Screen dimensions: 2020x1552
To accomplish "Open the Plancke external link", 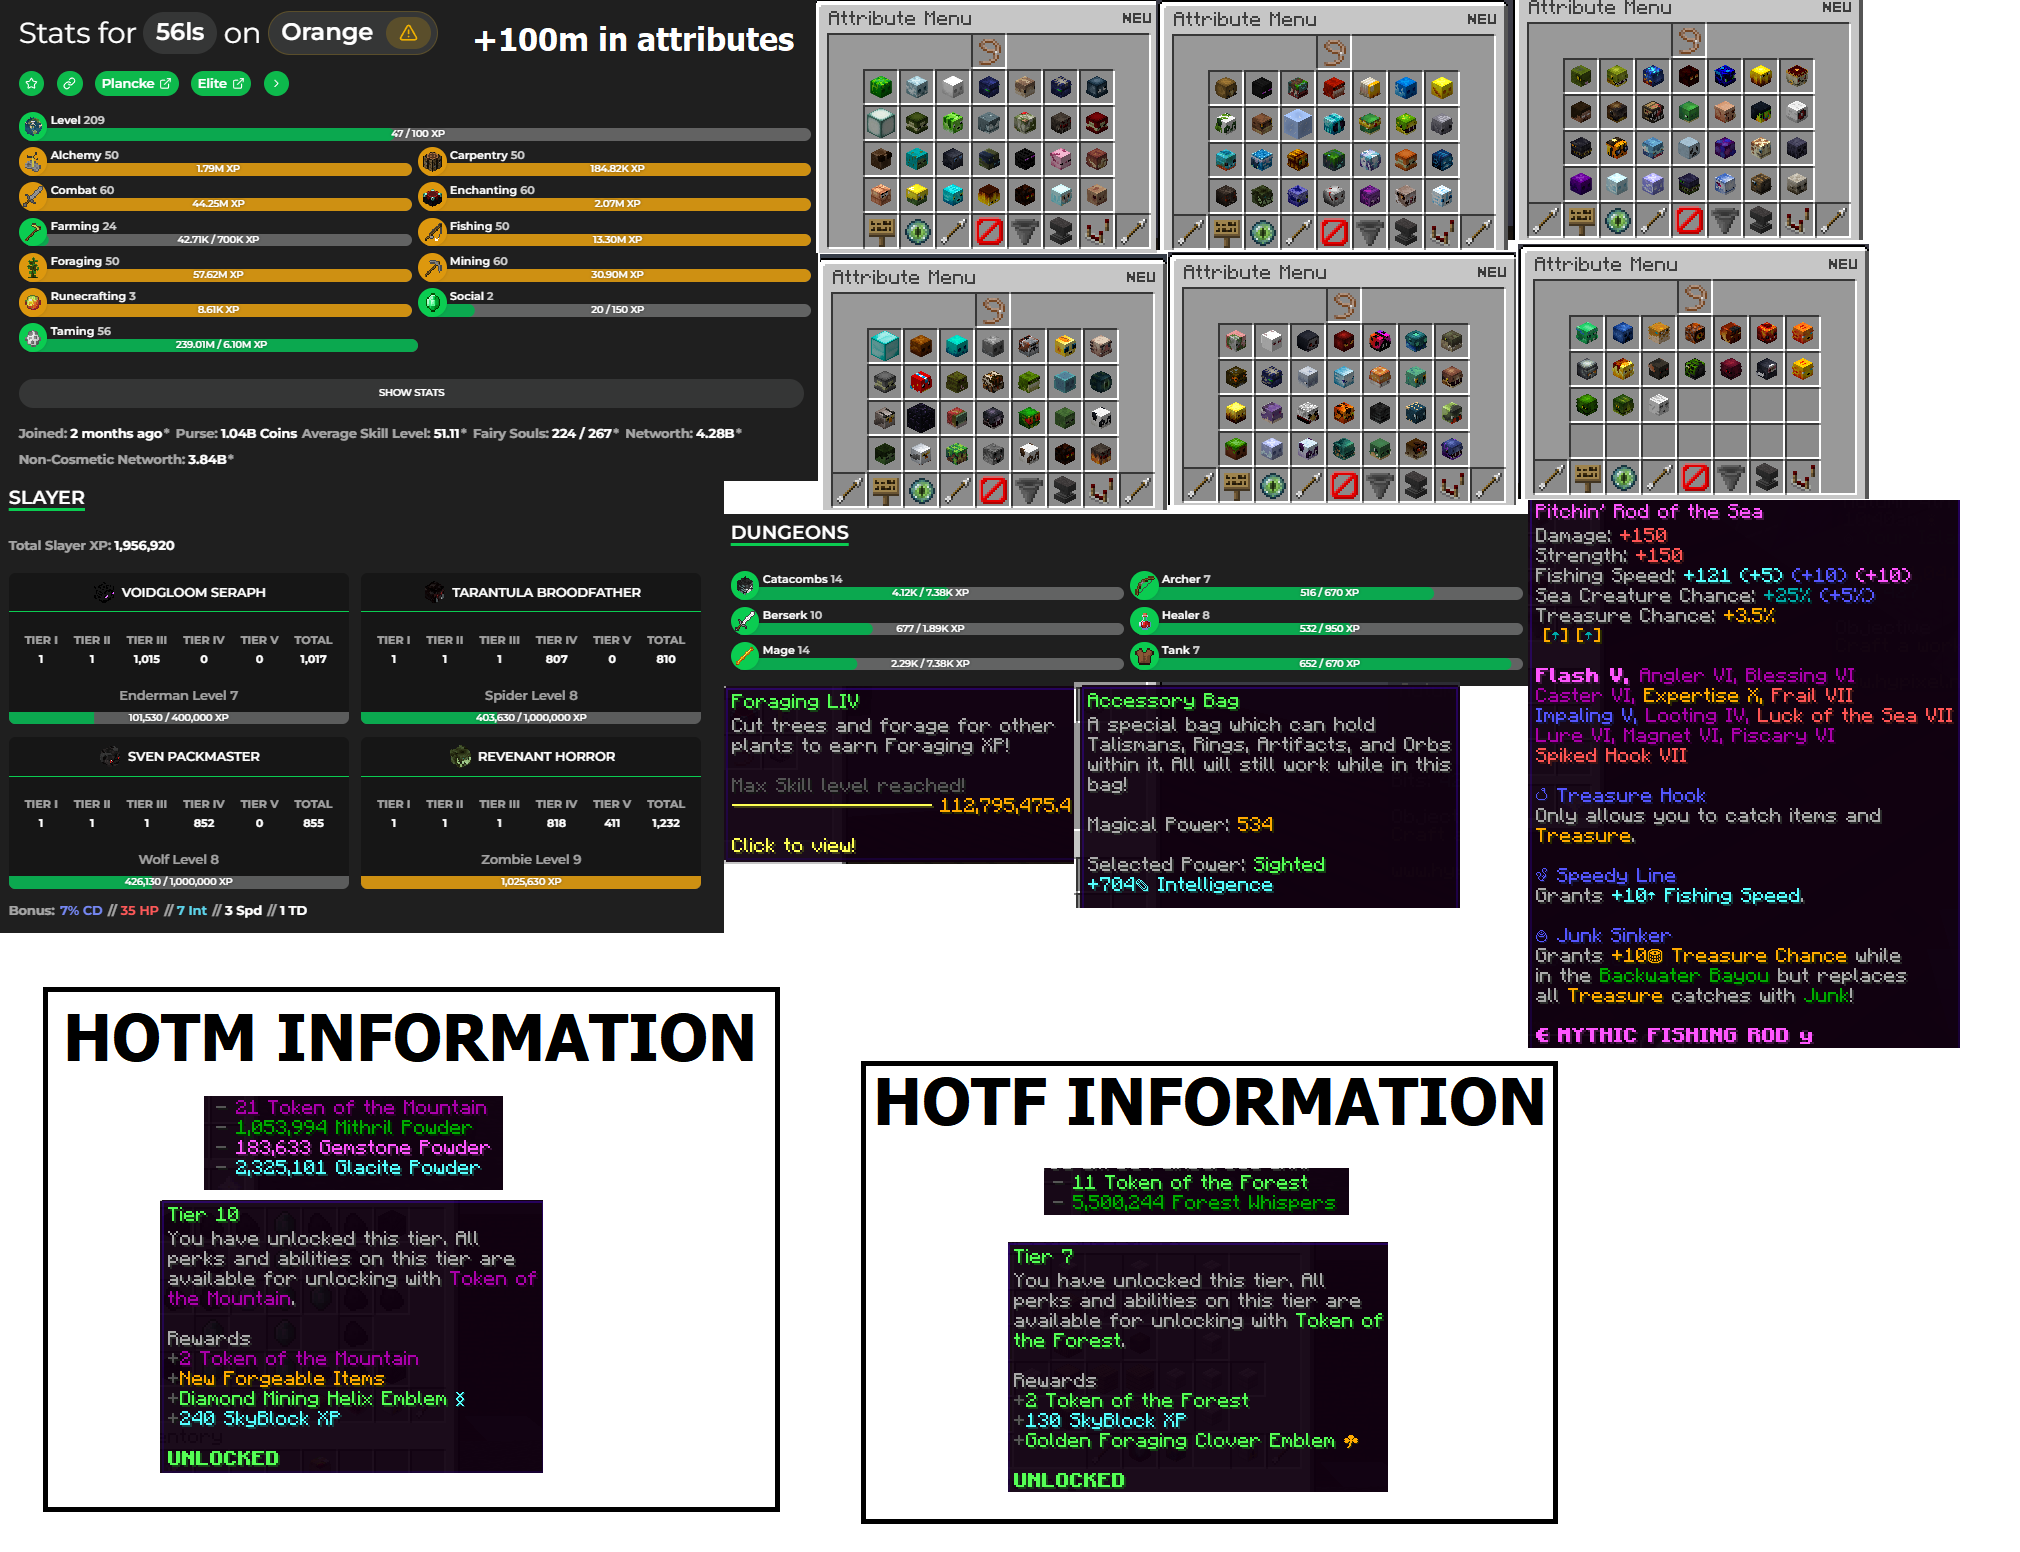I will tap(136, 84).
